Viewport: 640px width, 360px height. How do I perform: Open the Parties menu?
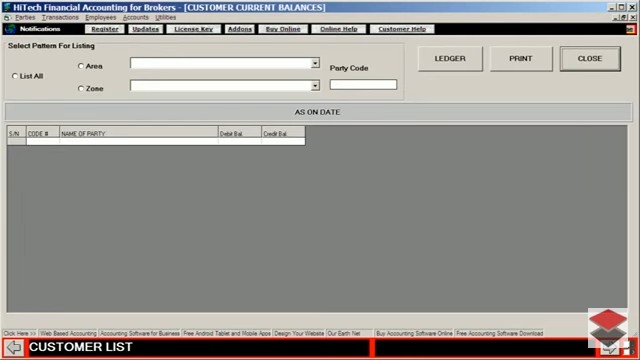25,18
